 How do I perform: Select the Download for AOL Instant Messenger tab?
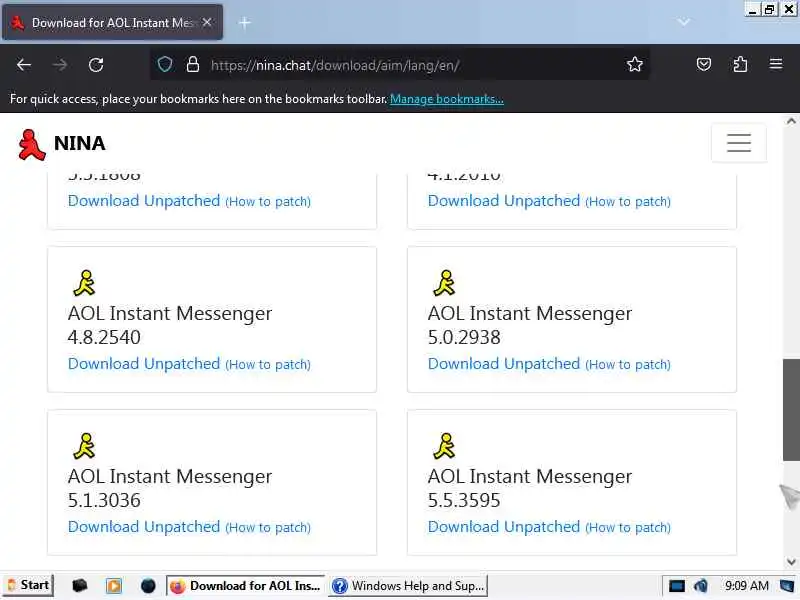click(x=112, y=22)
